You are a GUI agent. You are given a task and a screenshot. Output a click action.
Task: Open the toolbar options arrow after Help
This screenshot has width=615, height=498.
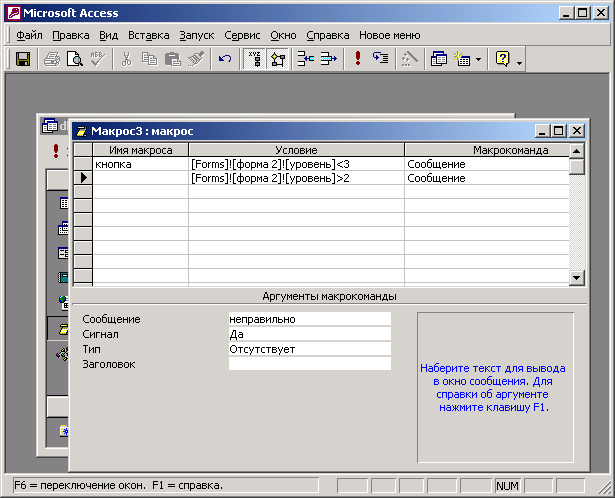tap(519, 63)
